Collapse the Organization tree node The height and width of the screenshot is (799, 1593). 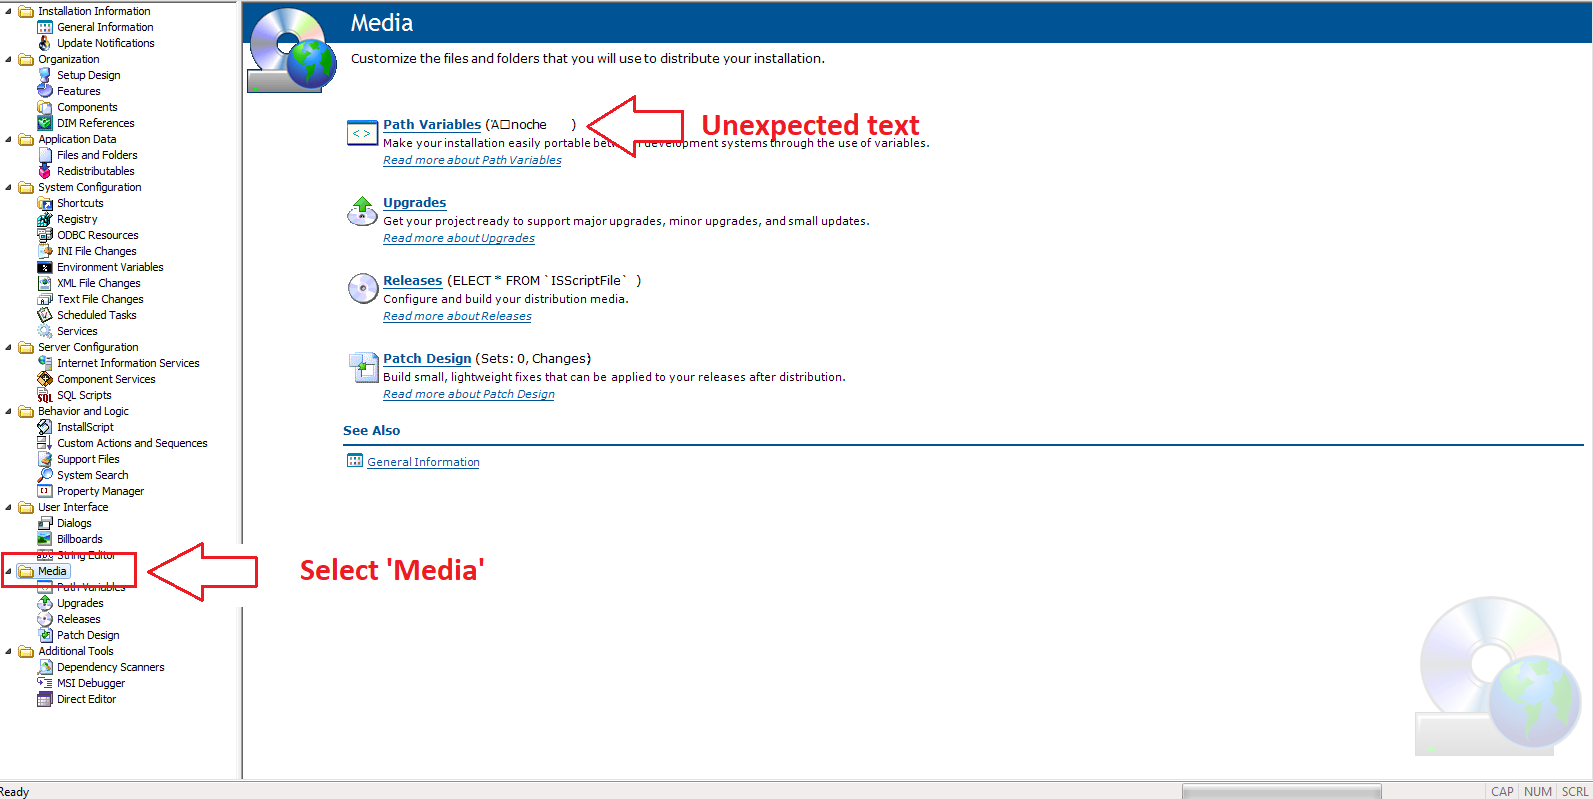[x=9, y=59]
